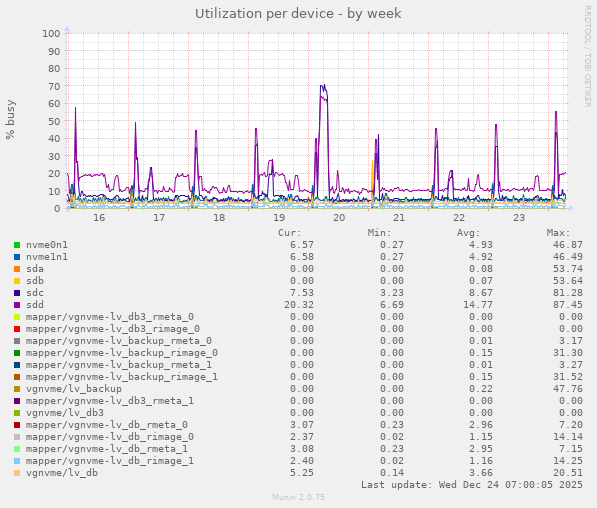Click sdd current value 20.32
The image size is (597, 508).
tap(299, 305)
